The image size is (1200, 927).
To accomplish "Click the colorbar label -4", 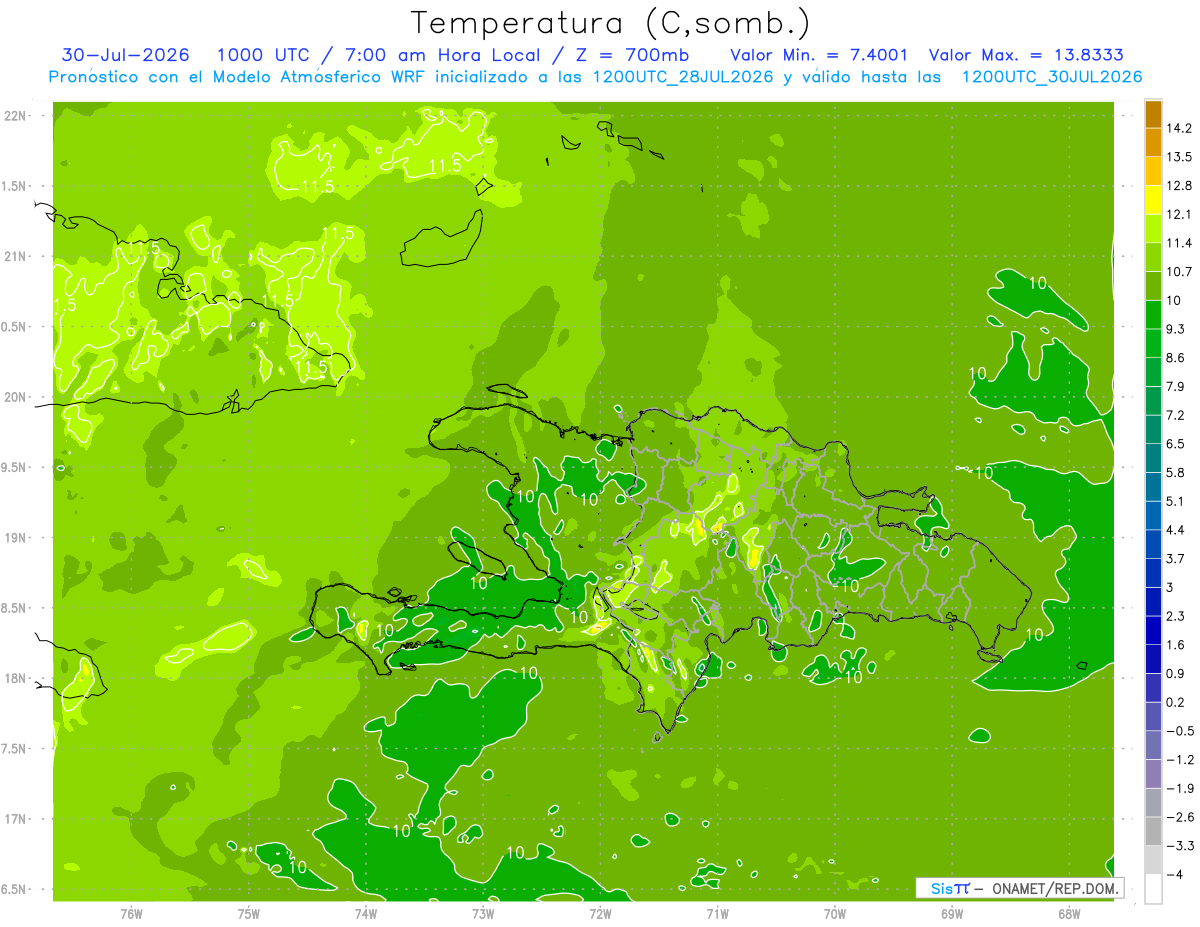I will pos(1176,874).
